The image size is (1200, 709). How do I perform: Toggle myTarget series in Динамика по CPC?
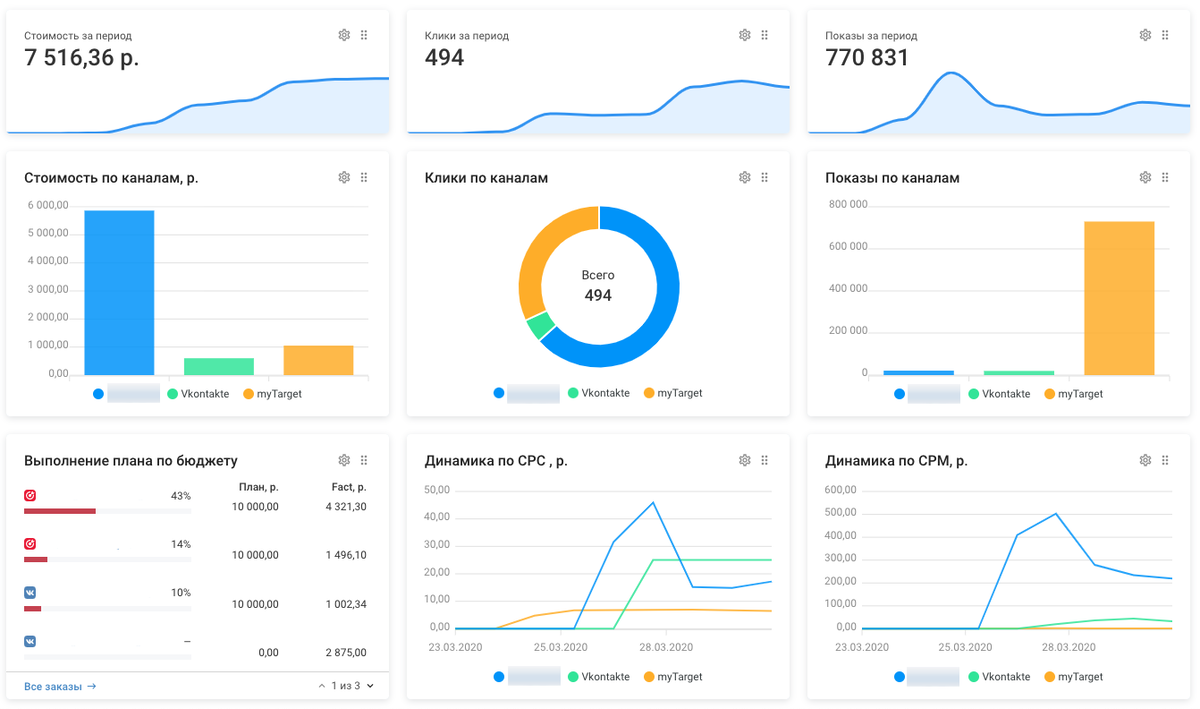tap(673, 677)
